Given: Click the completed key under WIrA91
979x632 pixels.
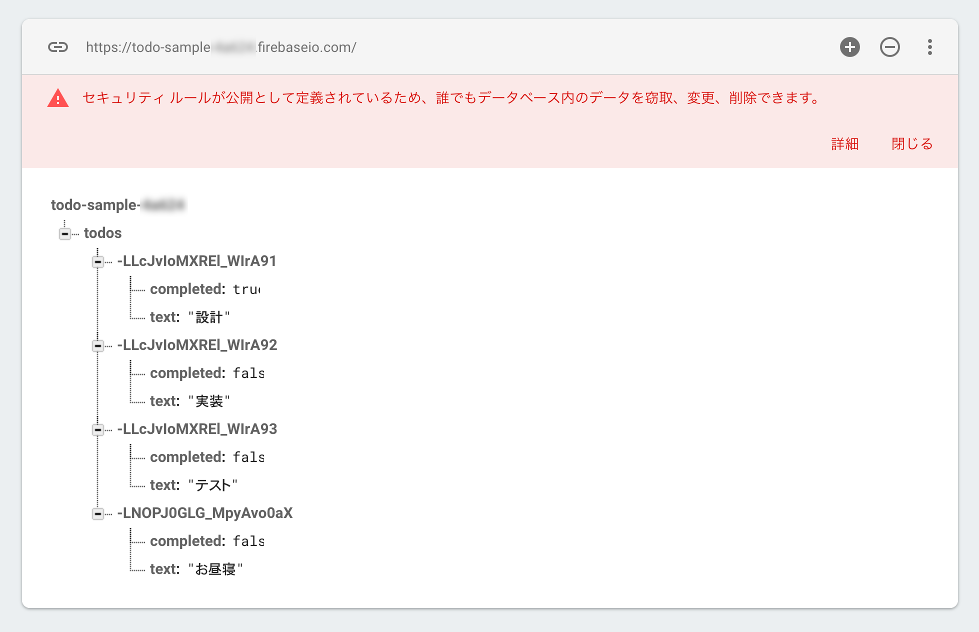Looking at the screenshot, I should (187, 289).
